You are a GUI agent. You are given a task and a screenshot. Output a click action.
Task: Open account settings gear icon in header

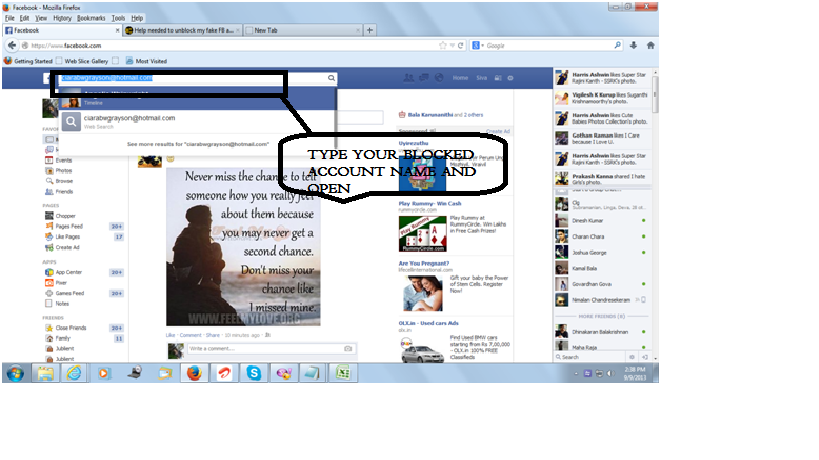click(x=510, y=78)
